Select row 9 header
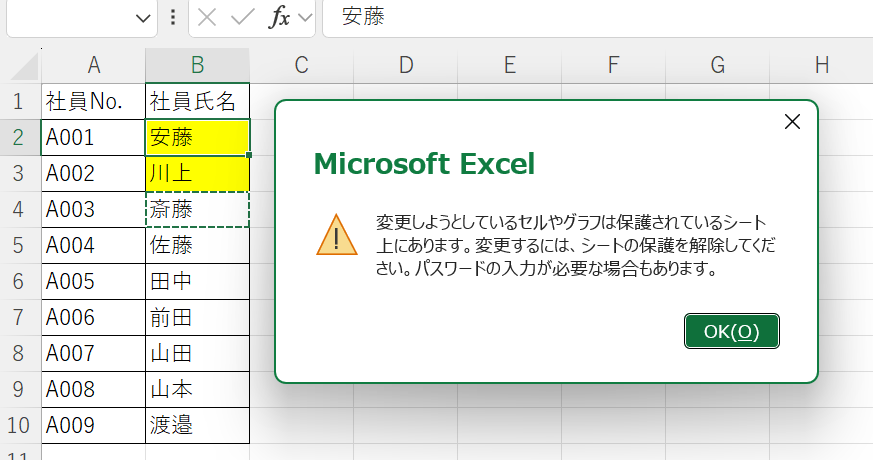Viewport: 873px width, 460px height. (19, 389)
